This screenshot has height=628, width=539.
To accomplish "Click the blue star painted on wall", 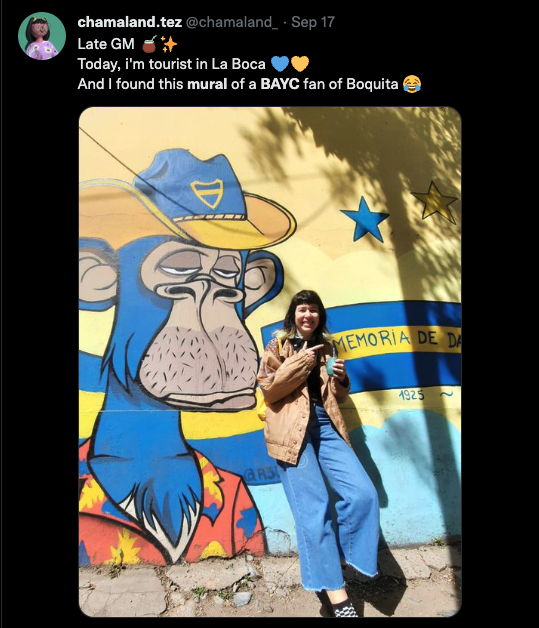I will [x=365, y=219].
